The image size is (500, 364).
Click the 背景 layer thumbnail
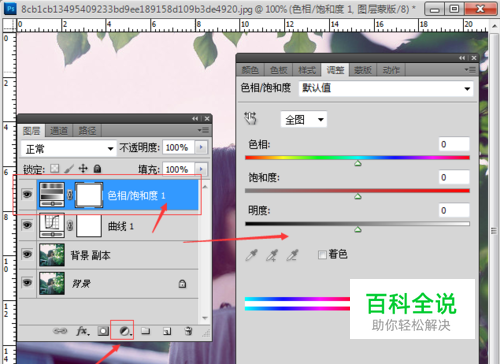tap(52, 283)
